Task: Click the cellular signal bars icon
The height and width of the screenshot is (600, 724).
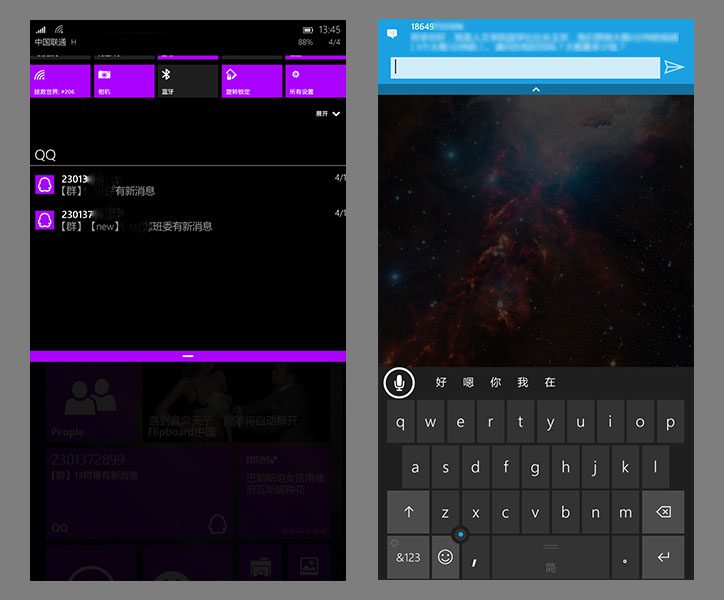Action: pos(41,30)
